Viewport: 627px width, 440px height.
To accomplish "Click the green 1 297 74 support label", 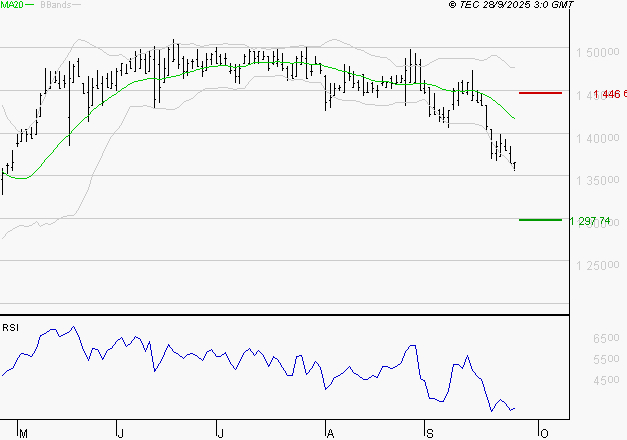I will [590, 221].
